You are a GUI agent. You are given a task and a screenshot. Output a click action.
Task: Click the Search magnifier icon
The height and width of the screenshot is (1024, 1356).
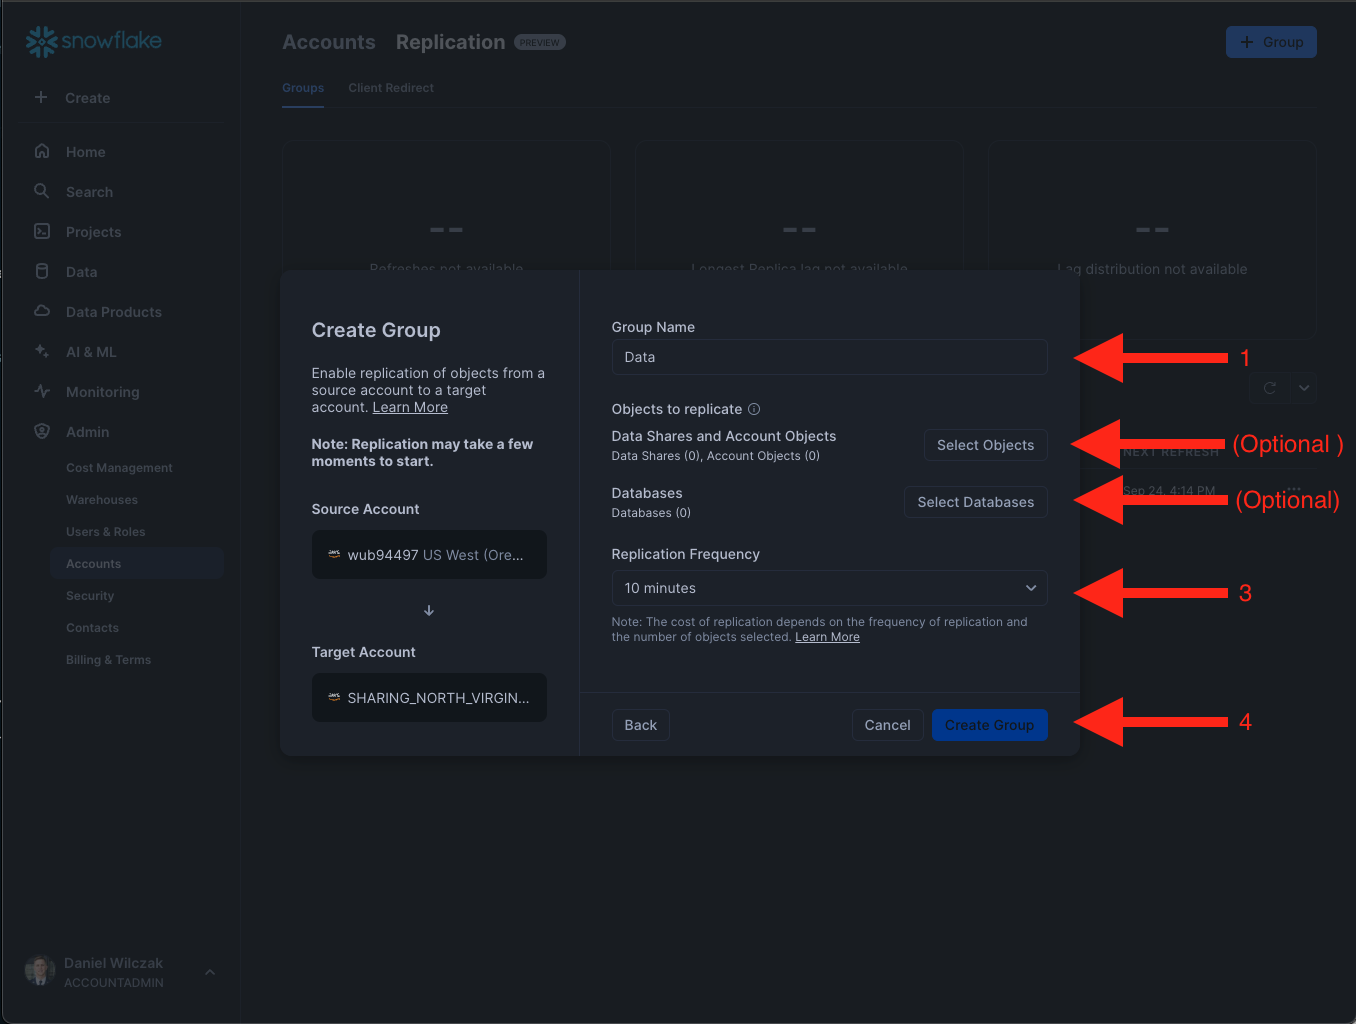point(42,191)
